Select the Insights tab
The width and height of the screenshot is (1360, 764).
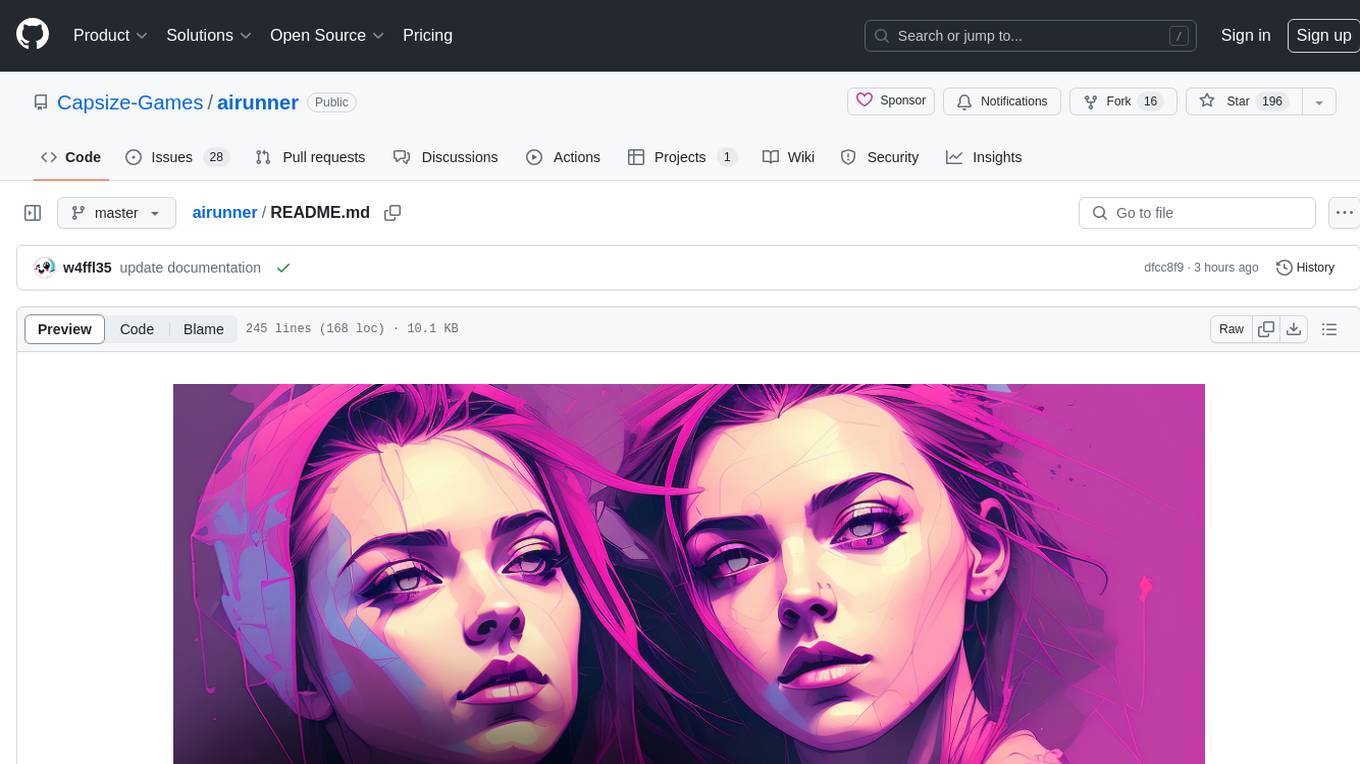click(x=984, y=157)
